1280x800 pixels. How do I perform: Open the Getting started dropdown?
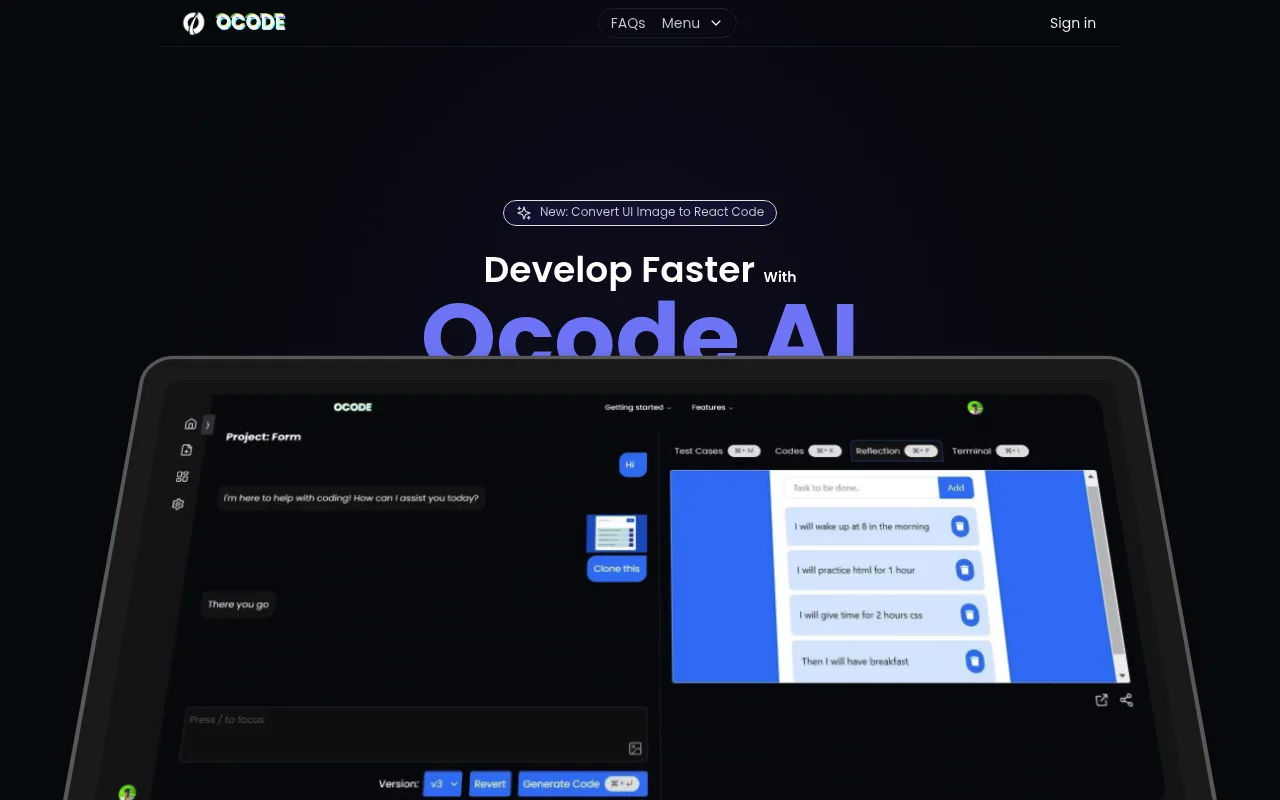pos(638,407)
